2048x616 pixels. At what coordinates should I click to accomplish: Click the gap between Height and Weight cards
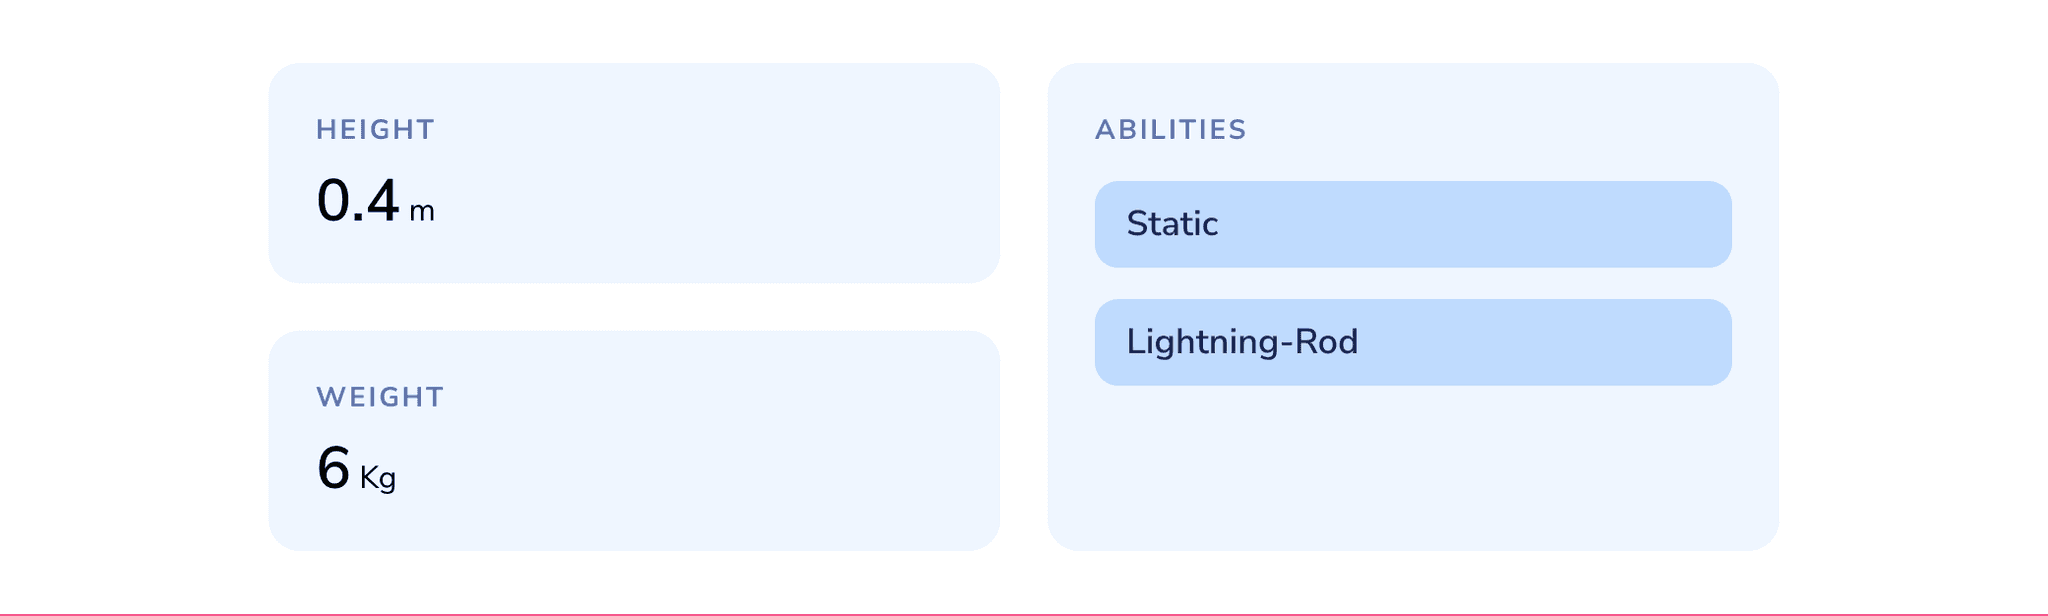coord(634,307)
